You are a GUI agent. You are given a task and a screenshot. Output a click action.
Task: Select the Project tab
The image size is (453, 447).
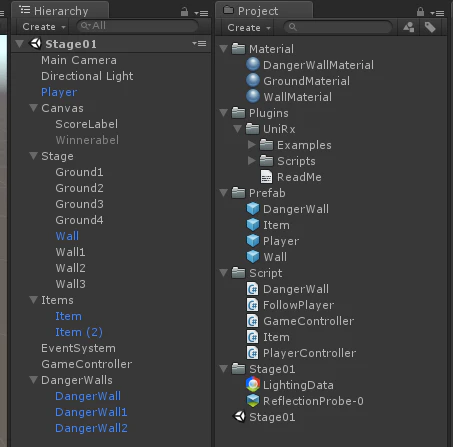tap(264, 11)
